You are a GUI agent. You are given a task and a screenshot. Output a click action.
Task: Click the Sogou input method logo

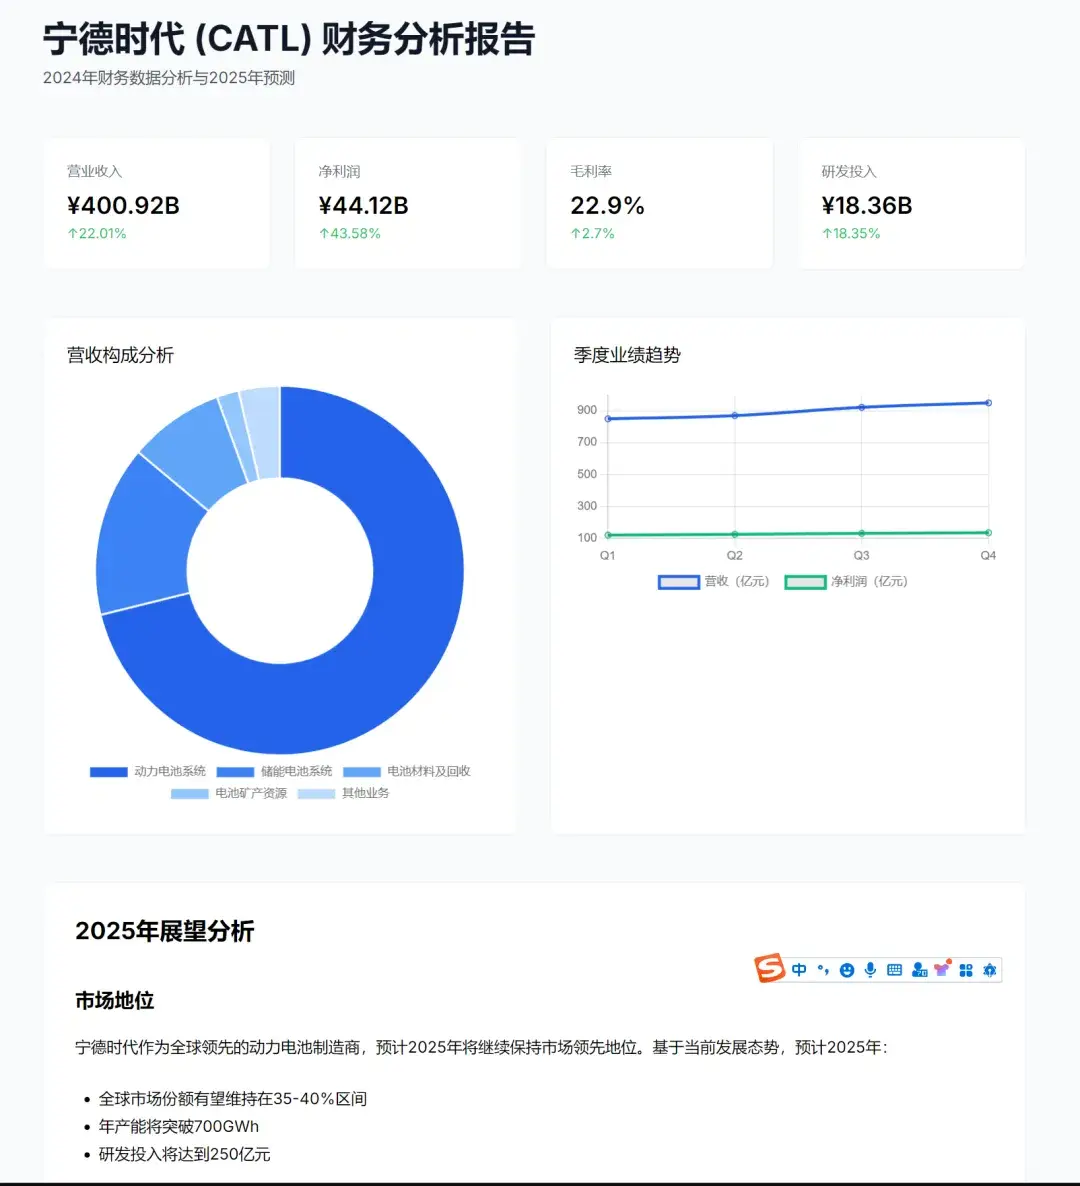(770, 968)
